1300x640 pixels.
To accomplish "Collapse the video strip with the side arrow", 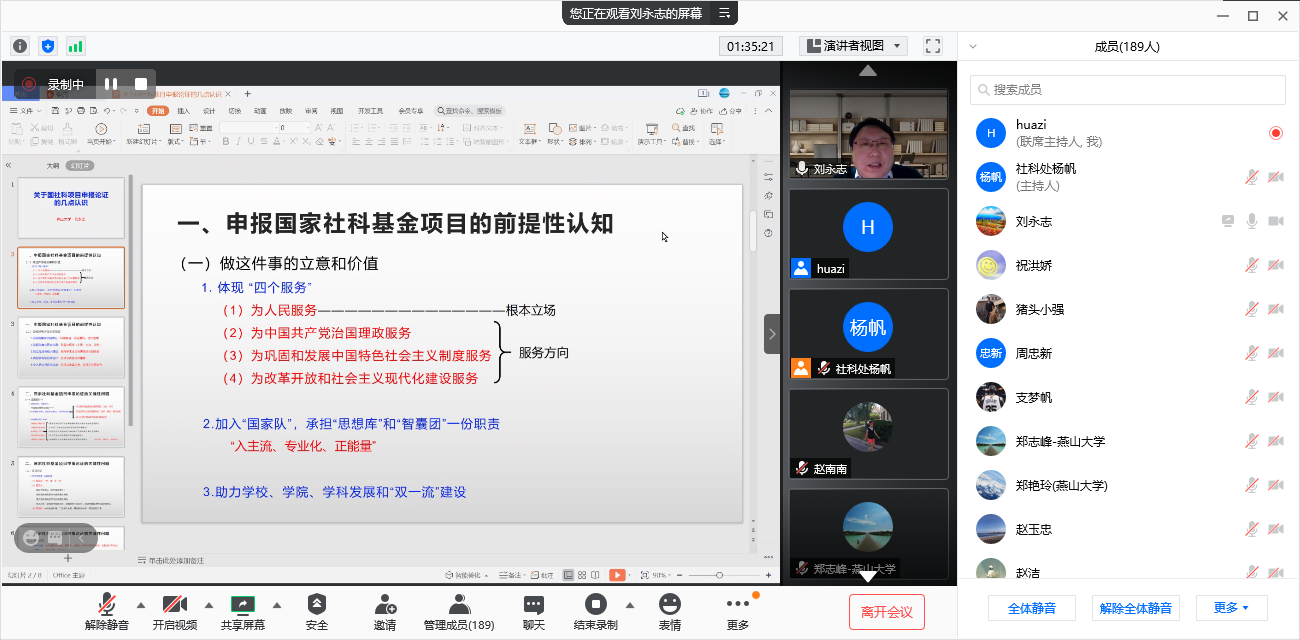I will point(772,334).
